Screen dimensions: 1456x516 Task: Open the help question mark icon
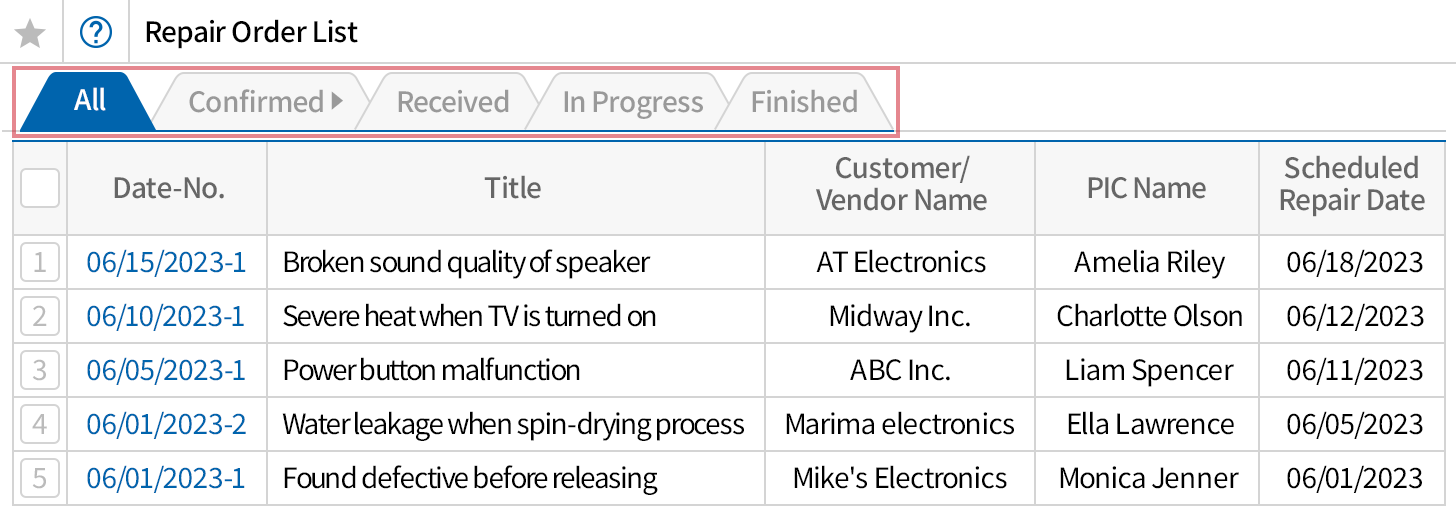96,33
